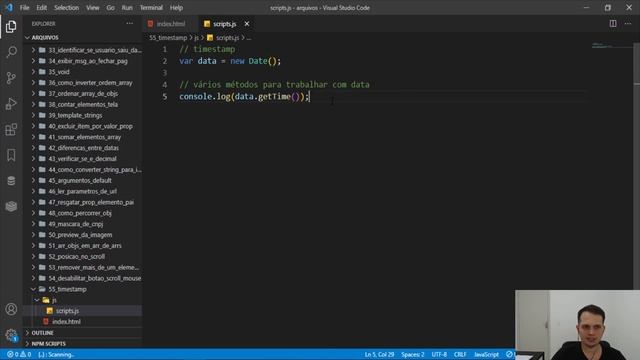
Task: Click the split editor right icon
Action: point(613,24)
